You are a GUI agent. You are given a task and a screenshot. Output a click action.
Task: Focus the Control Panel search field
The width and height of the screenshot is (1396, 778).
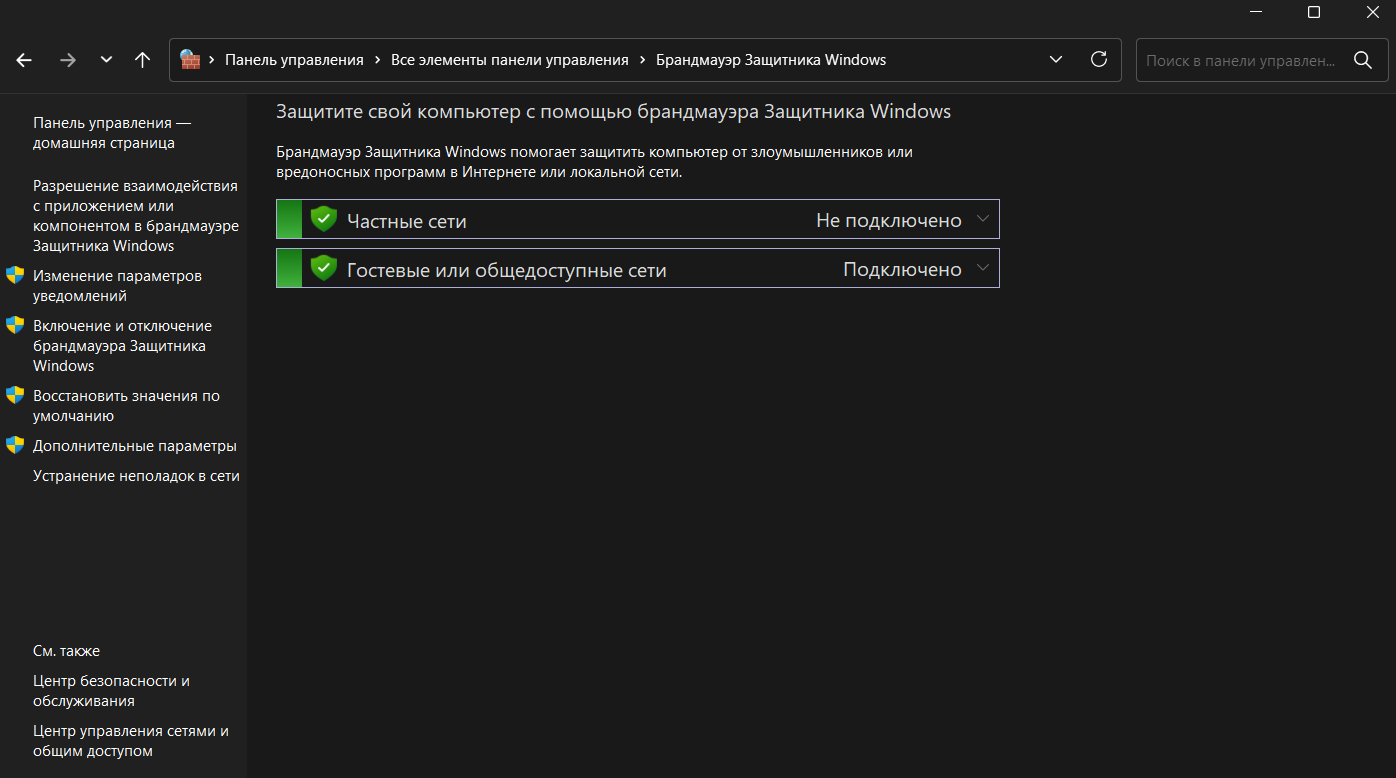tap(1262, 60)
